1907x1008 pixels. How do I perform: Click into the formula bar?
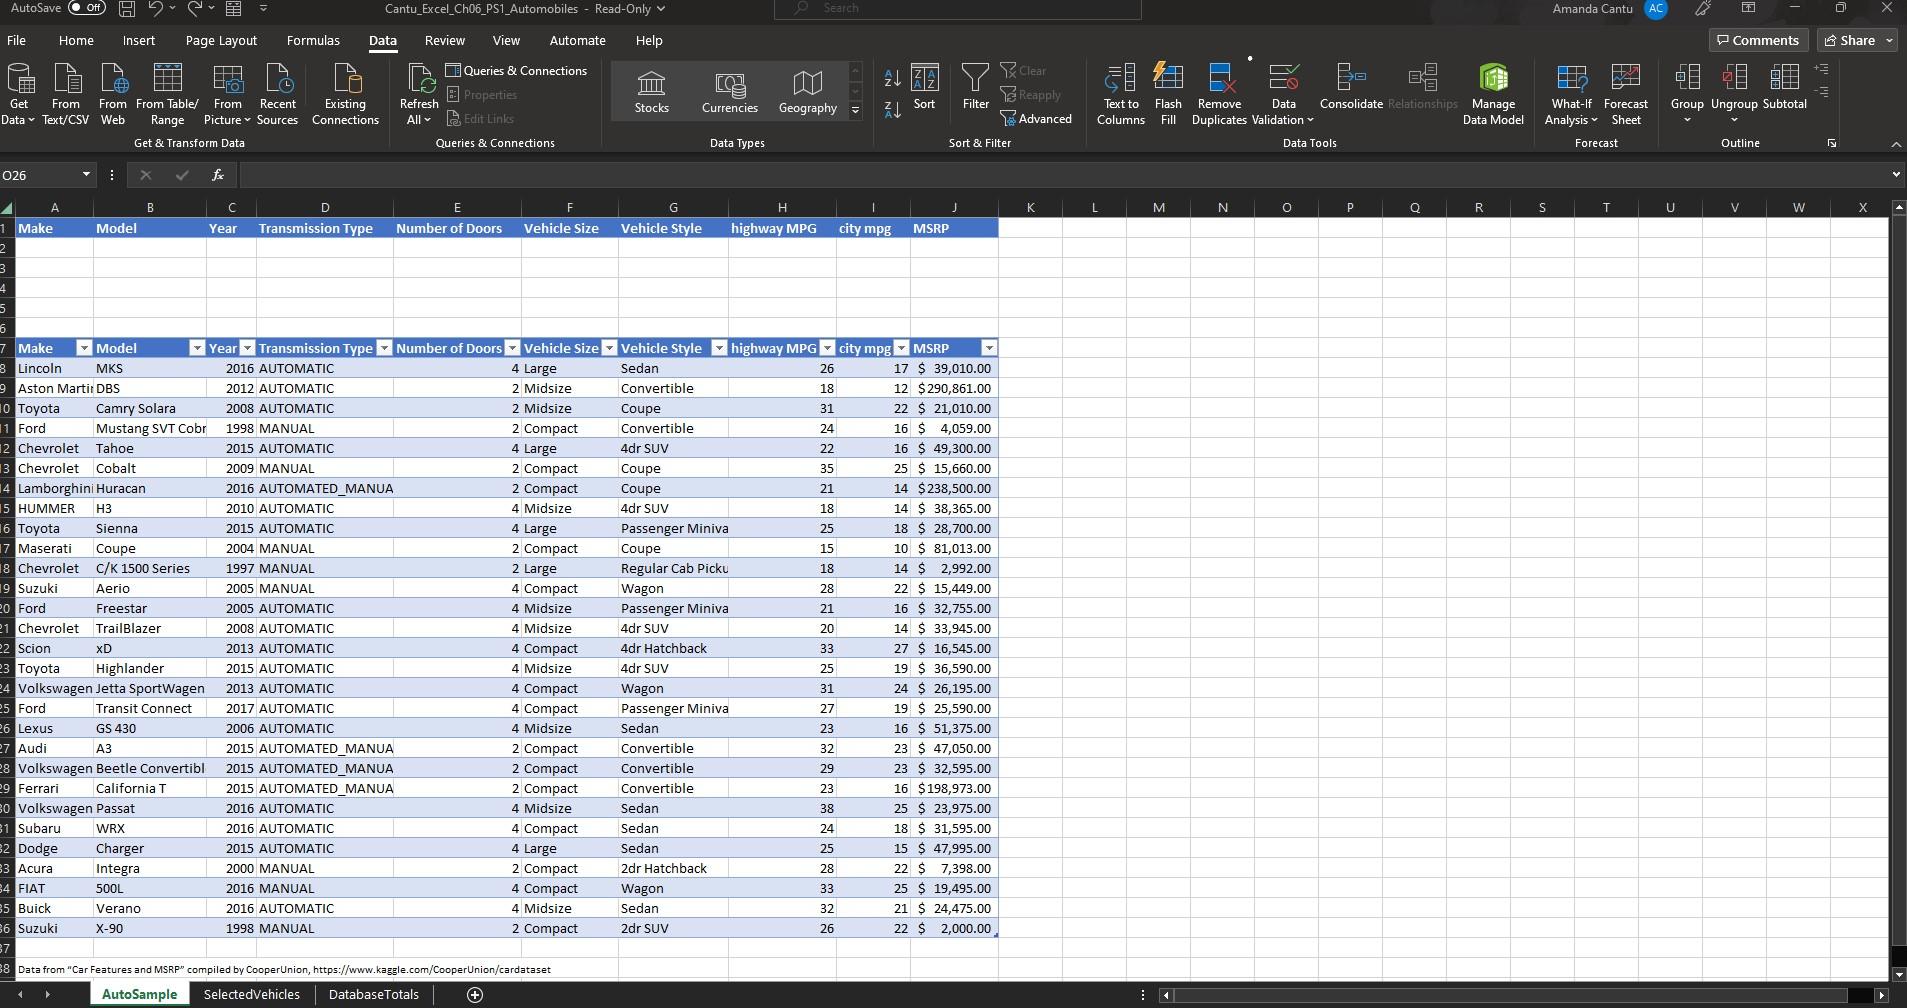[1062, 175]
